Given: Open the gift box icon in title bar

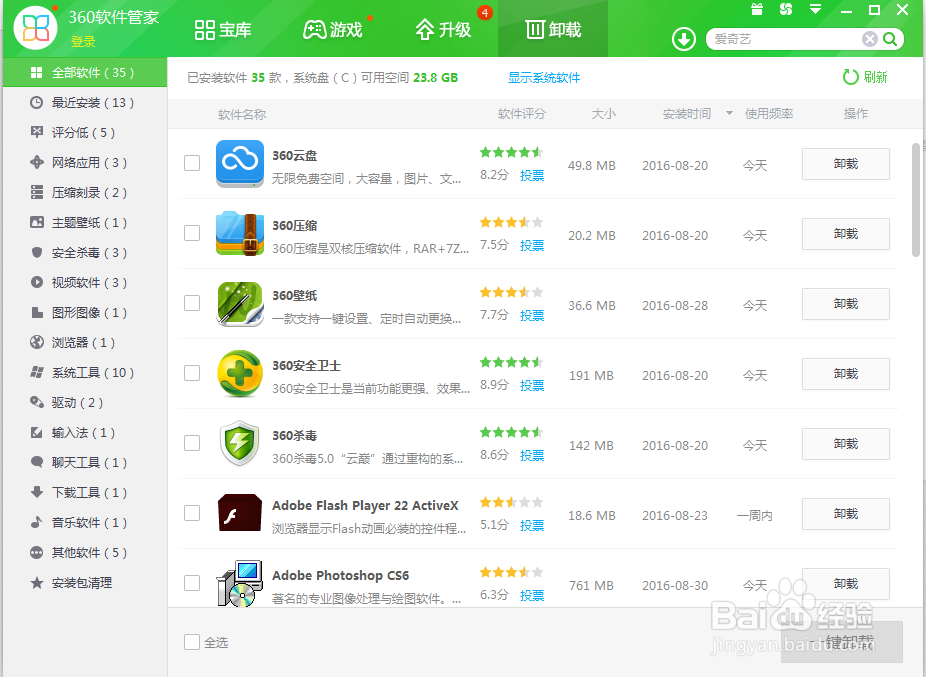Looking at the screenshot, I should [757, 9].
